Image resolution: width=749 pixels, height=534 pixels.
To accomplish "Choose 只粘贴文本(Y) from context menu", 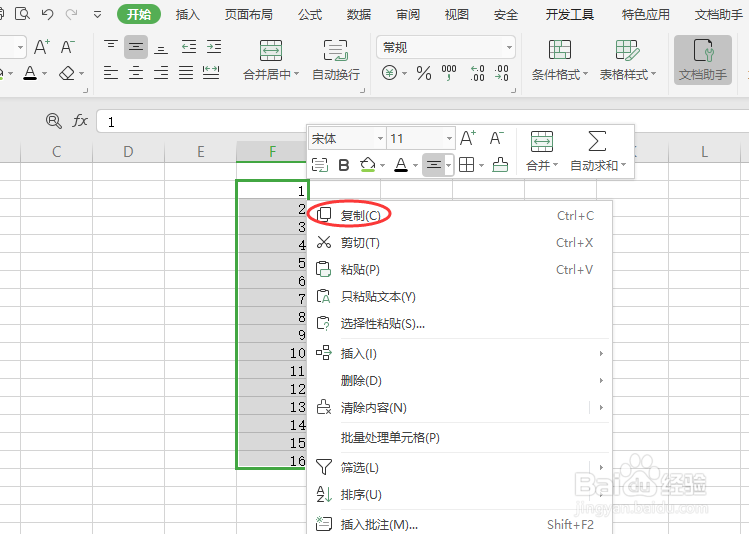I will [460, 297].
